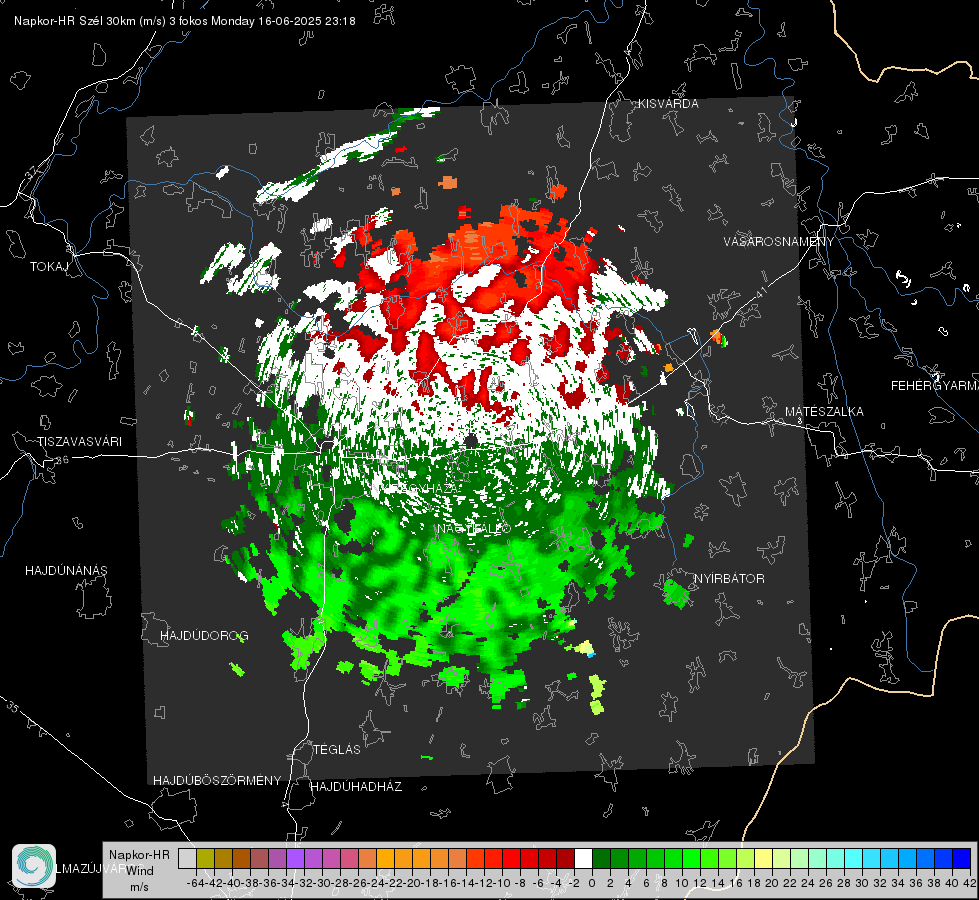This screenshot has height=900, width=979.
Task: Click the swirl logo icon at bottom left
Action: [34, 866]
